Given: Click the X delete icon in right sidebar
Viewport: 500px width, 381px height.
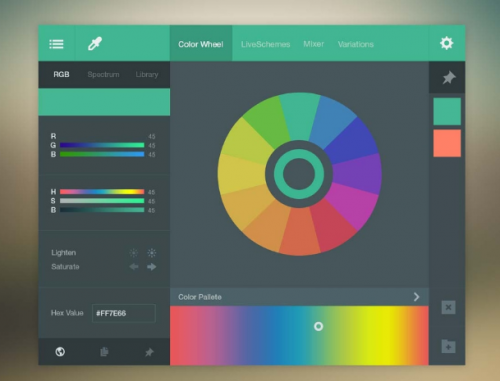Looking at the screenshot, I should (x=448, y=307).
